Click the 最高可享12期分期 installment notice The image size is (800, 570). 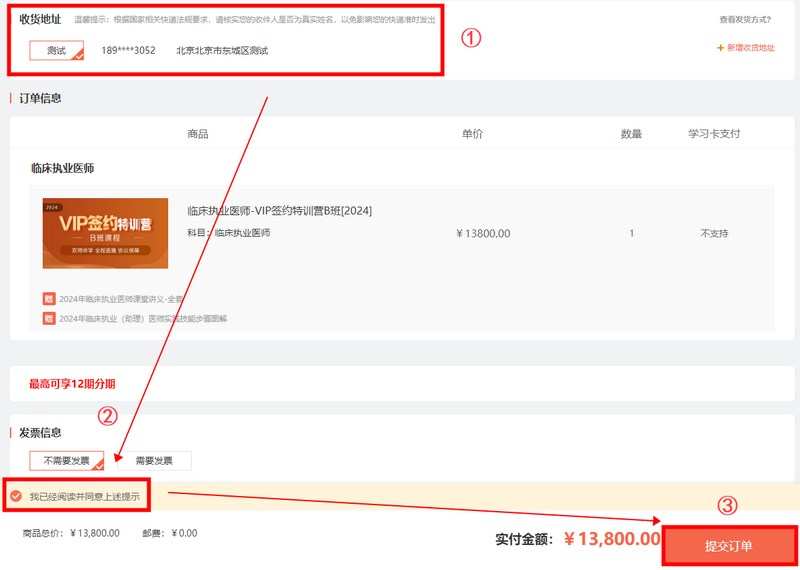tap(72, 383)
